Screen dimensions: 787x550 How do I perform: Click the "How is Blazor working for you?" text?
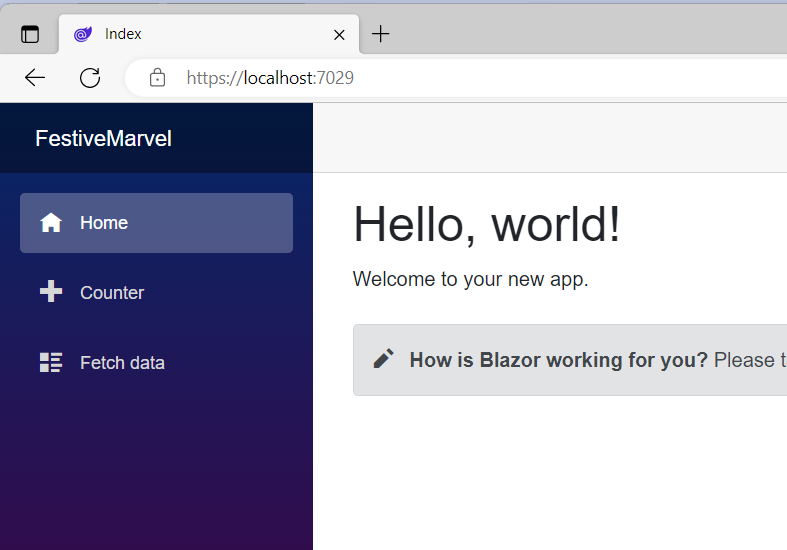coord(558,360)
